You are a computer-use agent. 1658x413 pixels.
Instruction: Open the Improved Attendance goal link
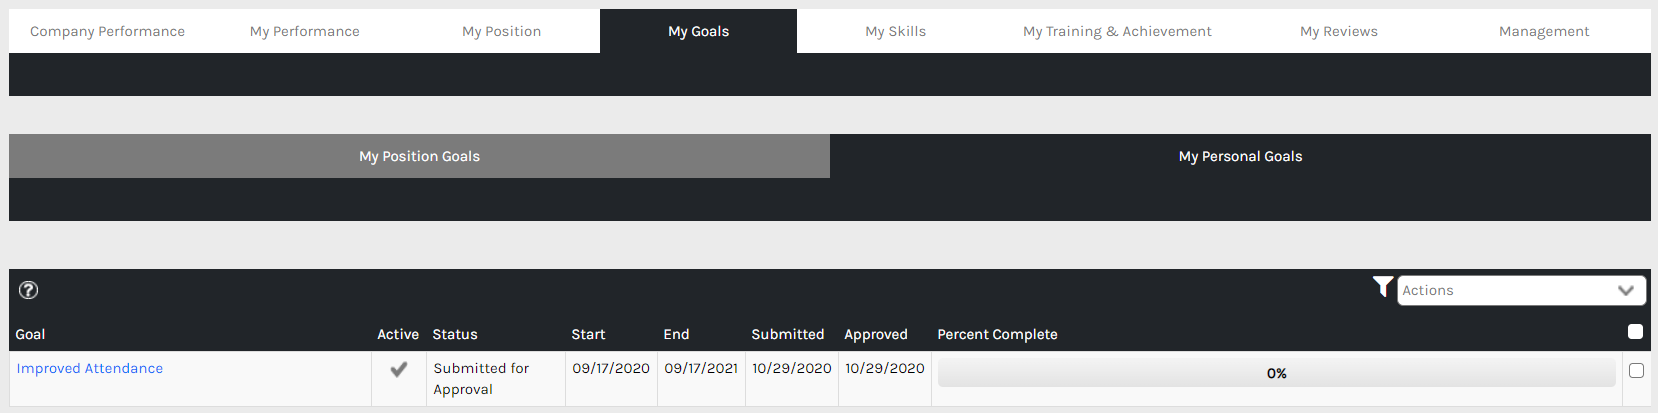pyautogui.click(x=90, y=368)
